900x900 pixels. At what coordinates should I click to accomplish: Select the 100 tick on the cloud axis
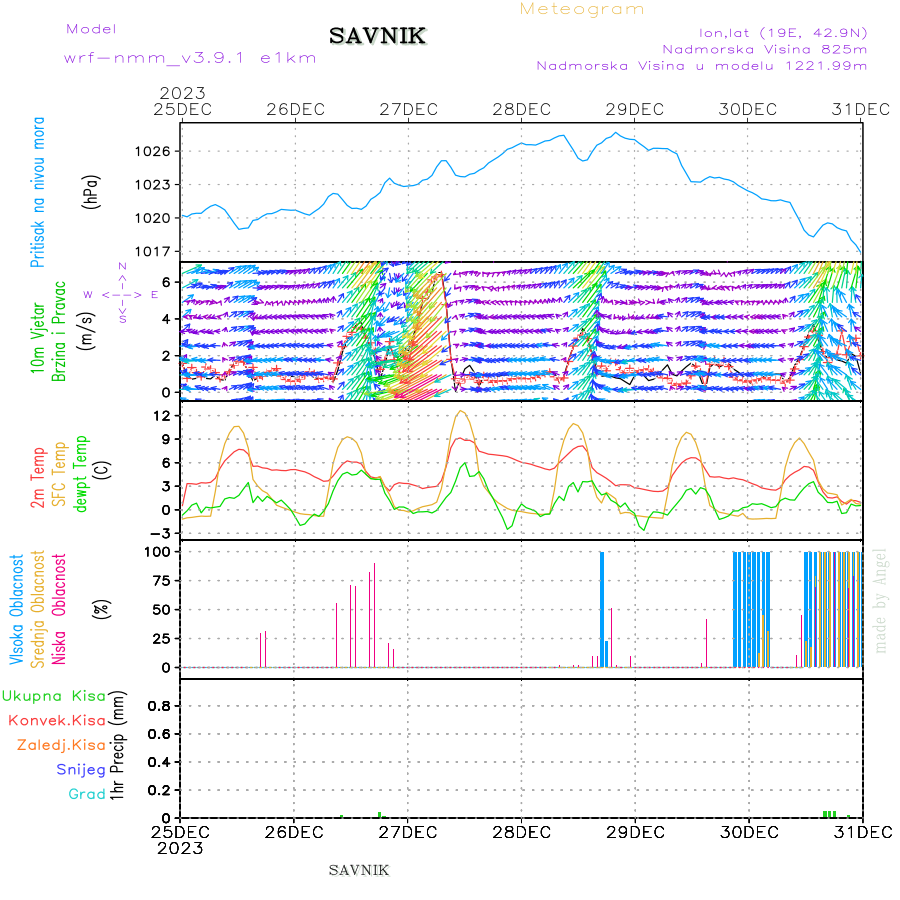157,552
